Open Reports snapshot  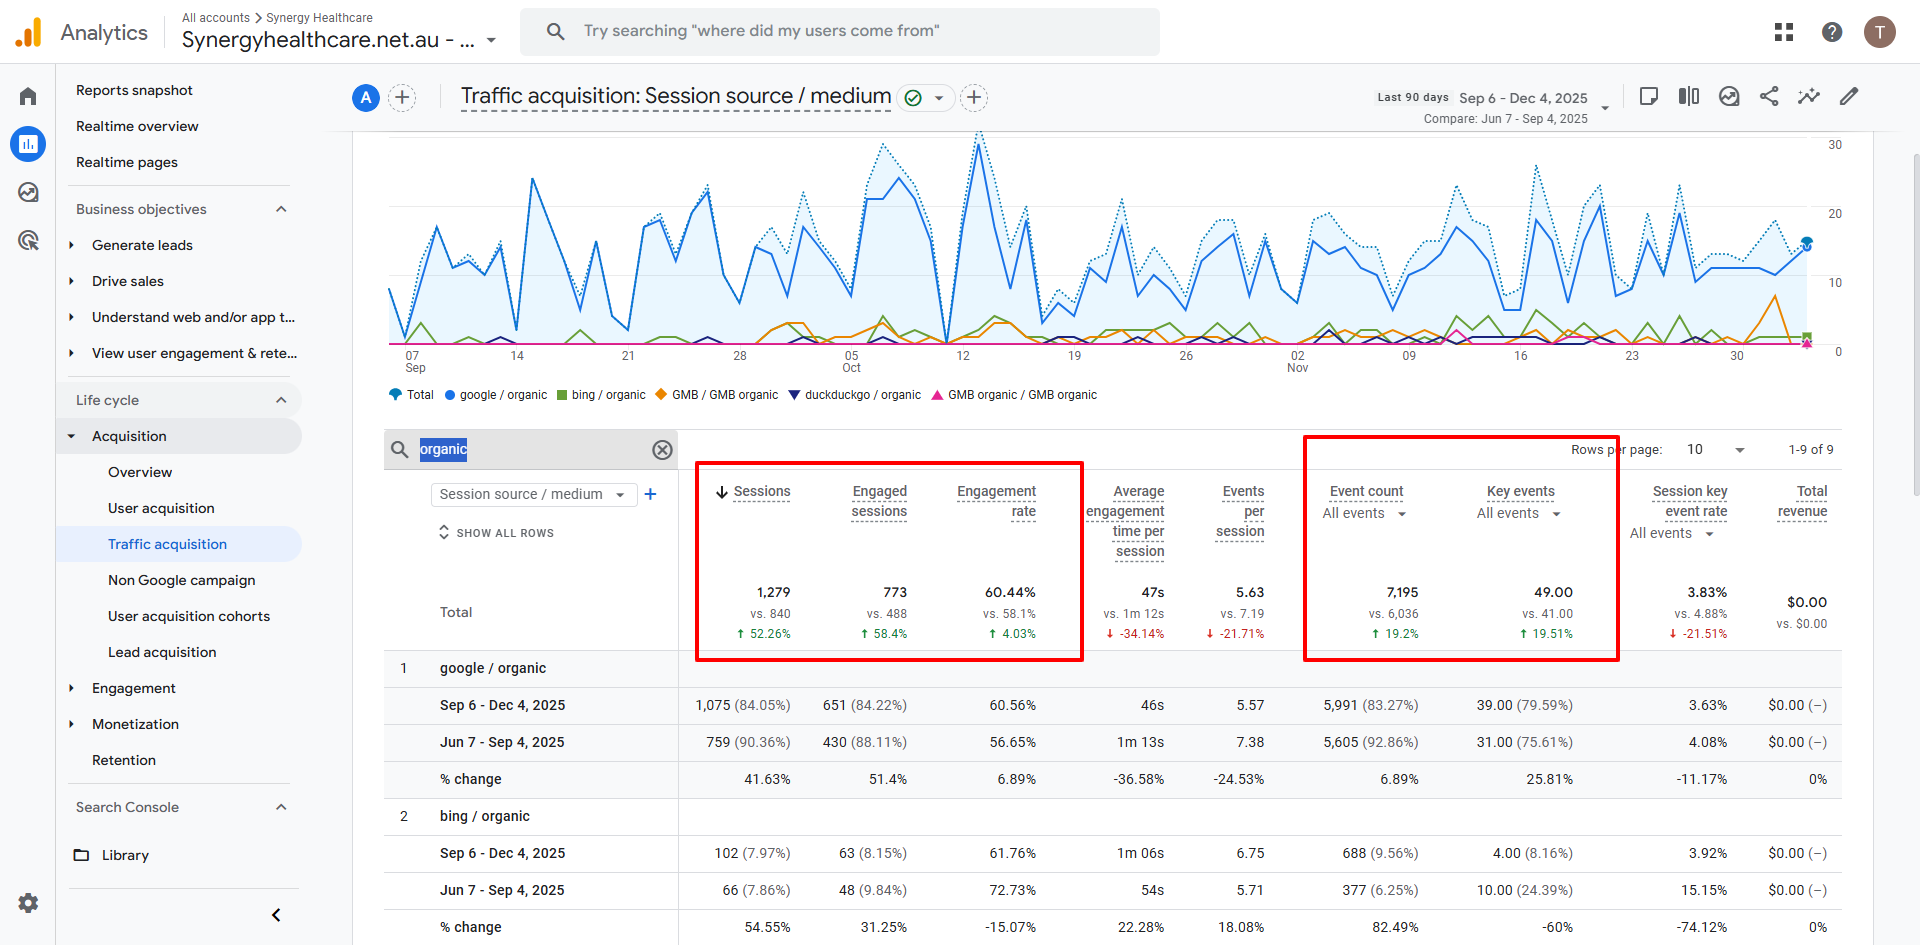pos(134,90)
